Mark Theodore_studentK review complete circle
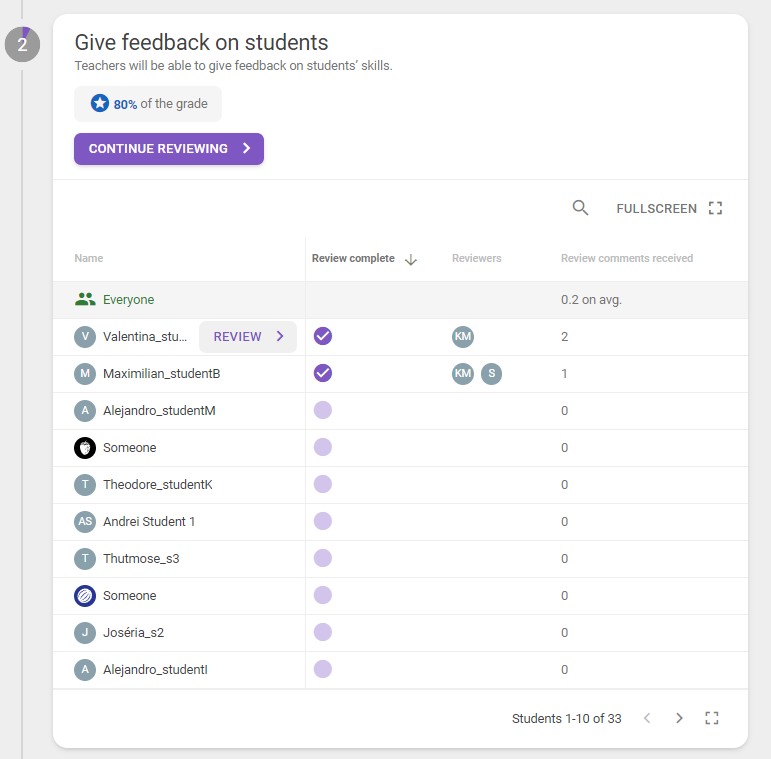 323,484
